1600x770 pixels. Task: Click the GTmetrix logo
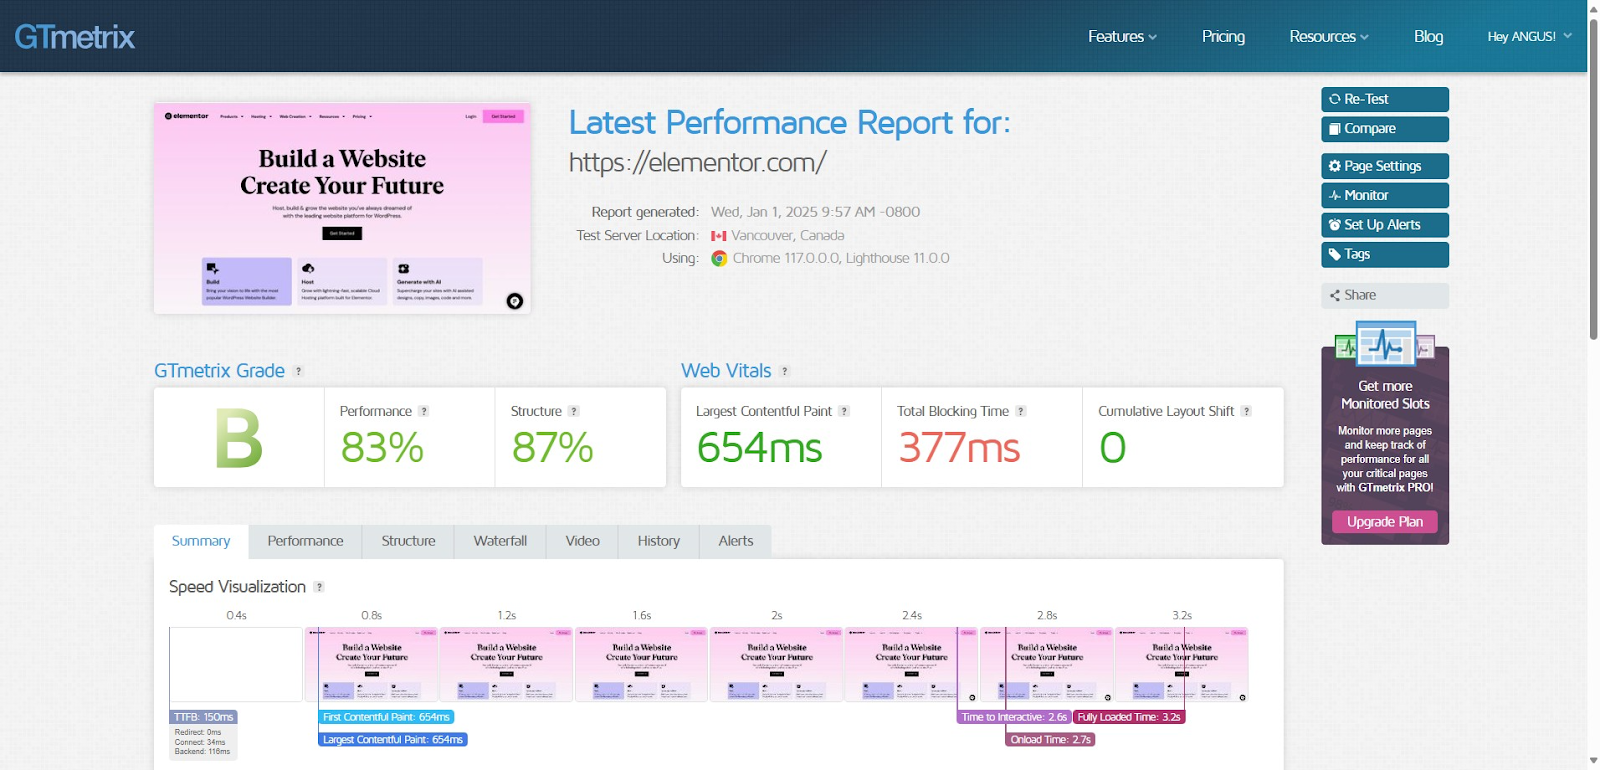[x=75, y=37]
